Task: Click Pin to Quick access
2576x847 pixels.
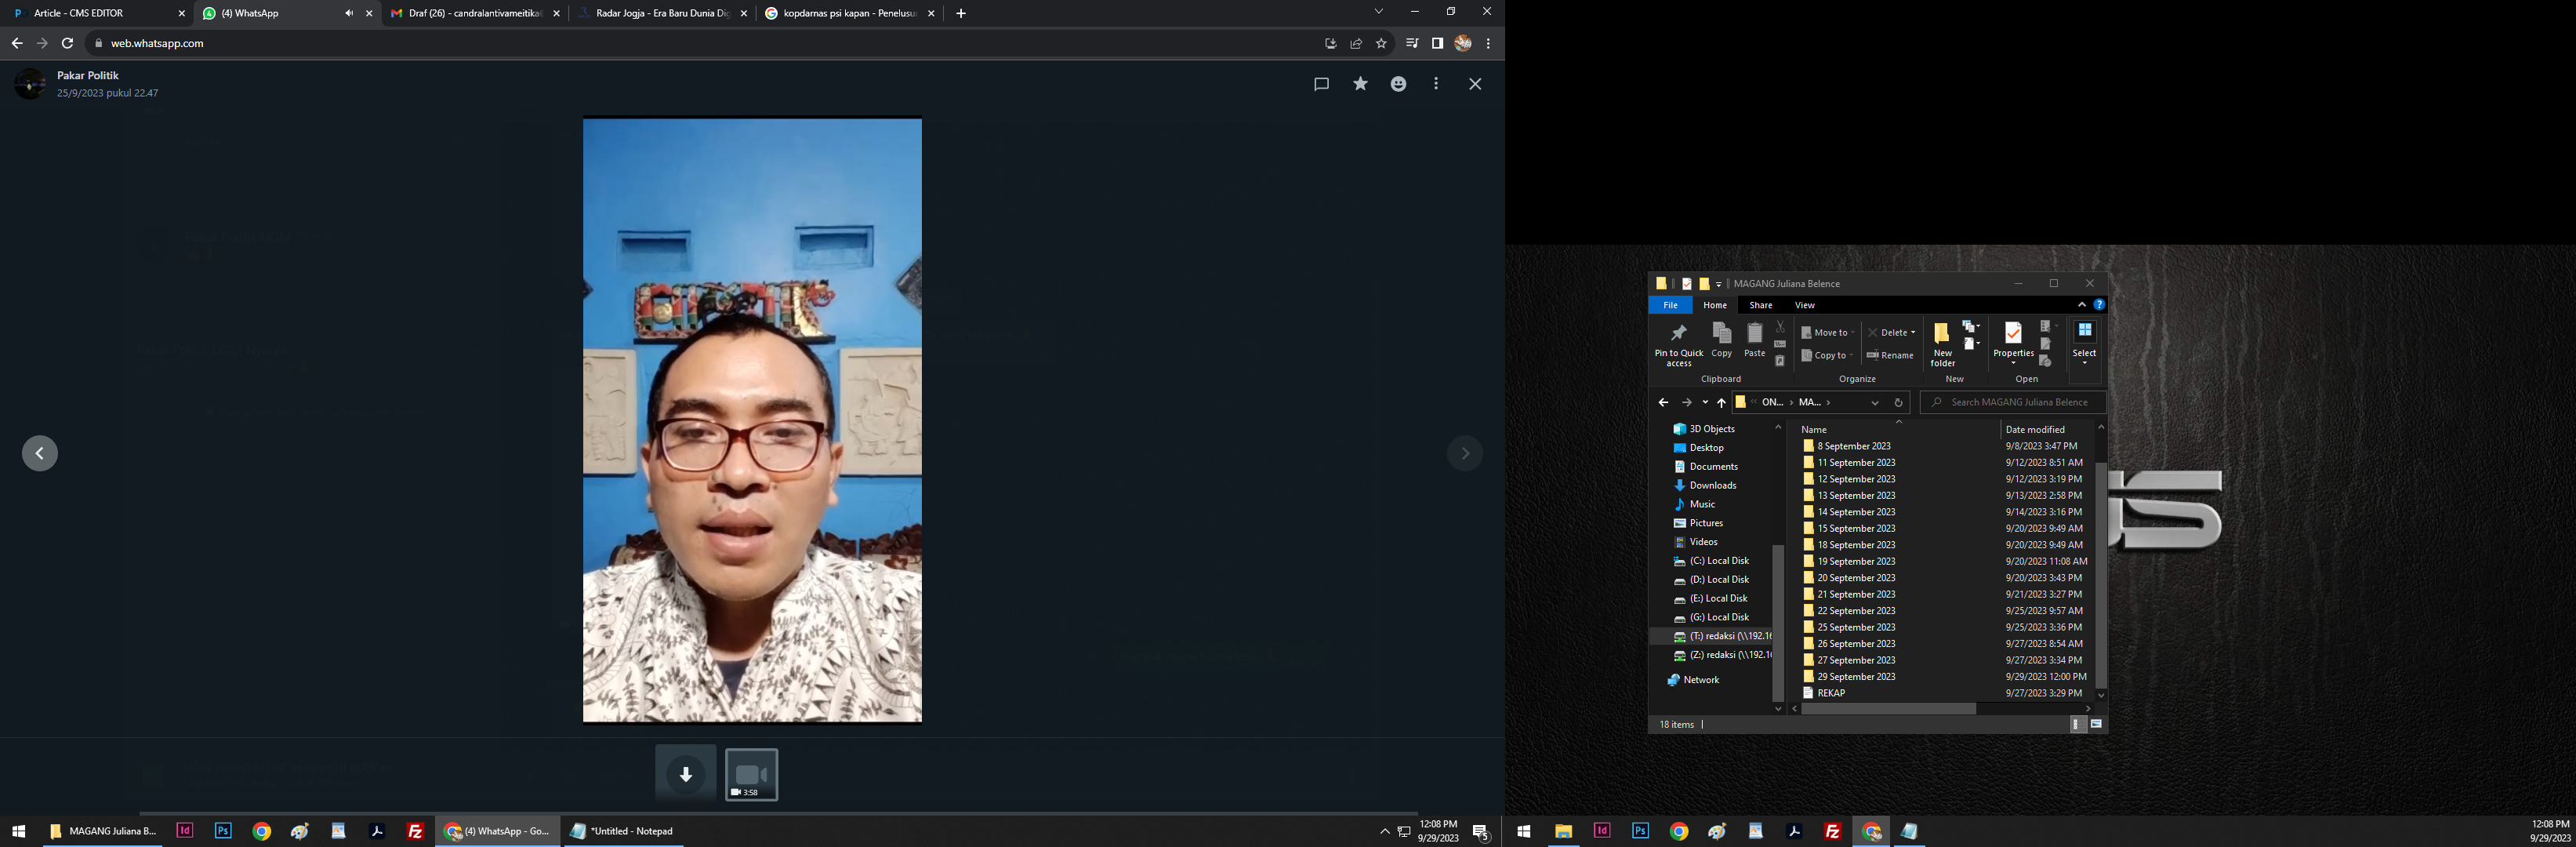Action: [1679, 344]
